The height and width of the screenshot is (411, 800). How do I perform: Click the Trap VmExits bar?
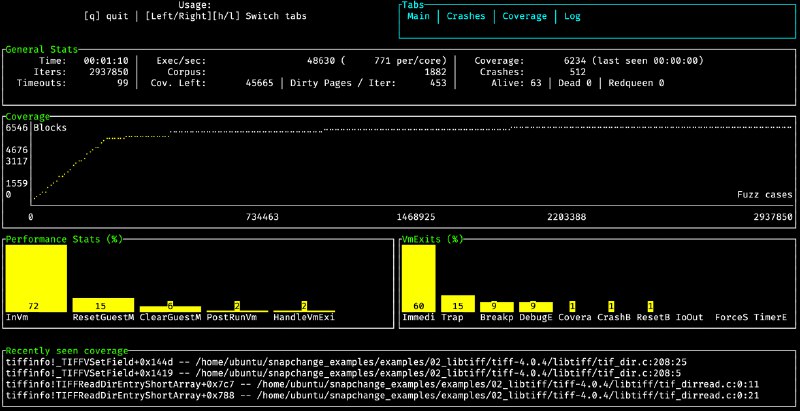click(x=458, y=303)
